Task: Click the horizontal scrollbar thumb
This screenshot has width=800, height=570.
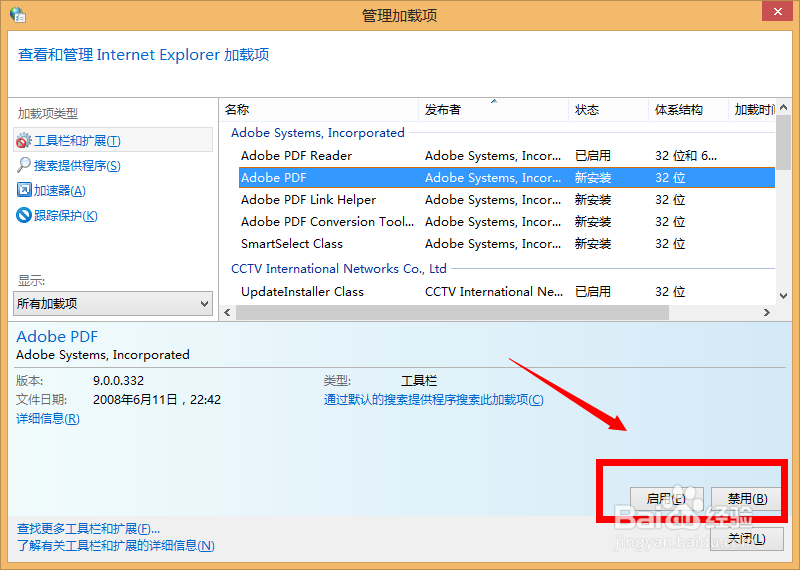Action: coord(452,312)
